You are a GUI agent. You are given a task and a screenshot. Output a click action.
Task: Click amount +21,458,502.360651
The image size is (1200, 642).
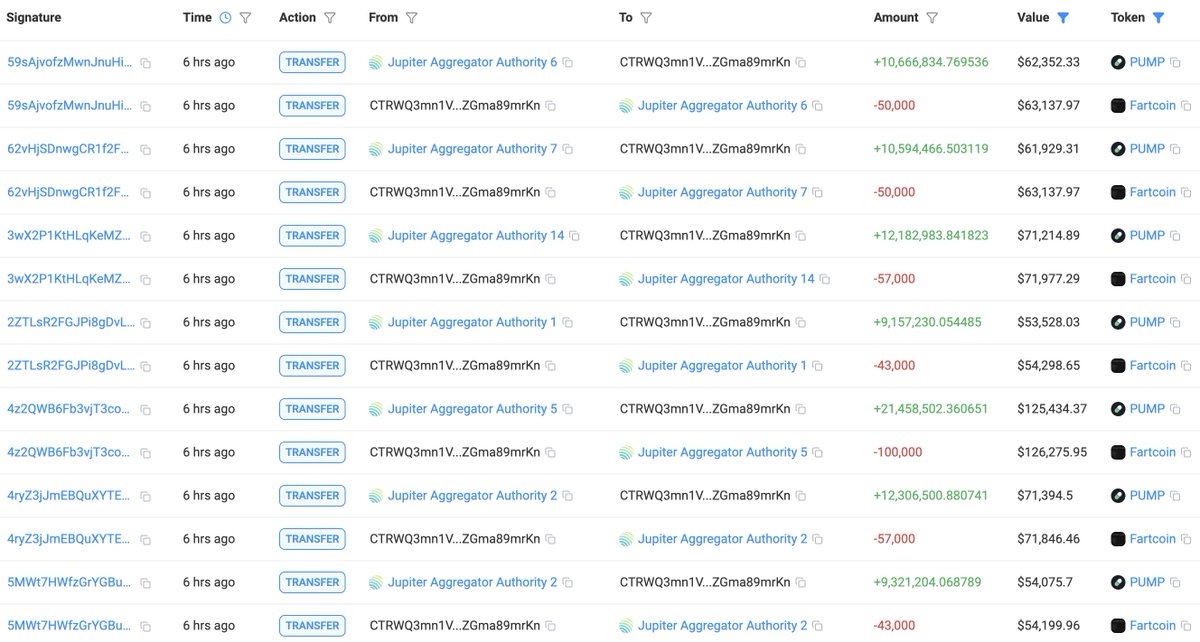pos(931,409)
